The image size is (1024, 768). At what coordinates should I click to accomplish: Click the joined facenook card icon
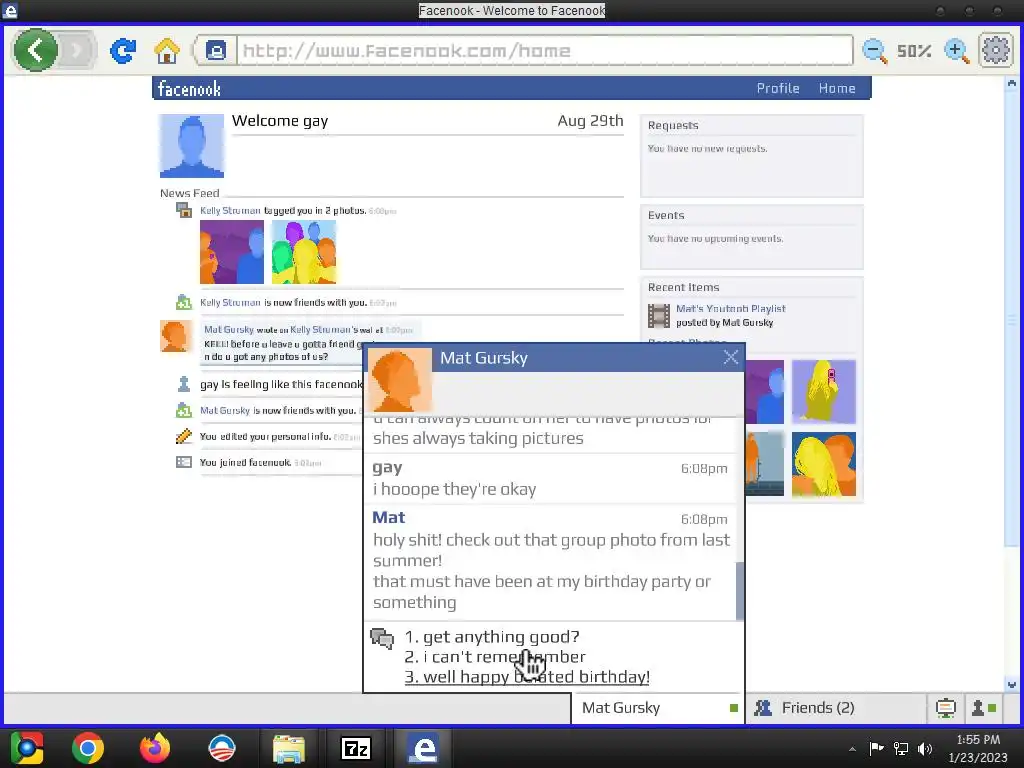tap(184, 462)
